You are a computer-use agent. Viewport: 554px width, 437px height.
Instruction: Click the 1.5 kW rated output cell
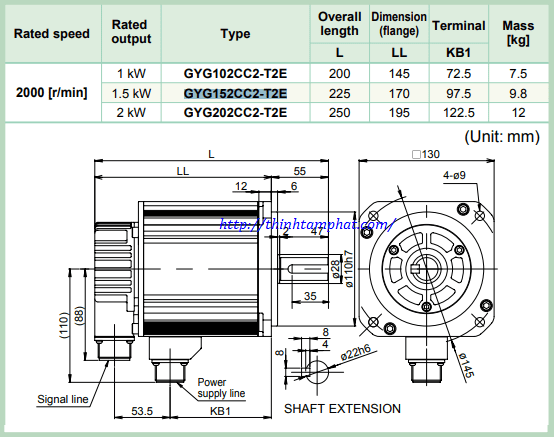[131, 93]
